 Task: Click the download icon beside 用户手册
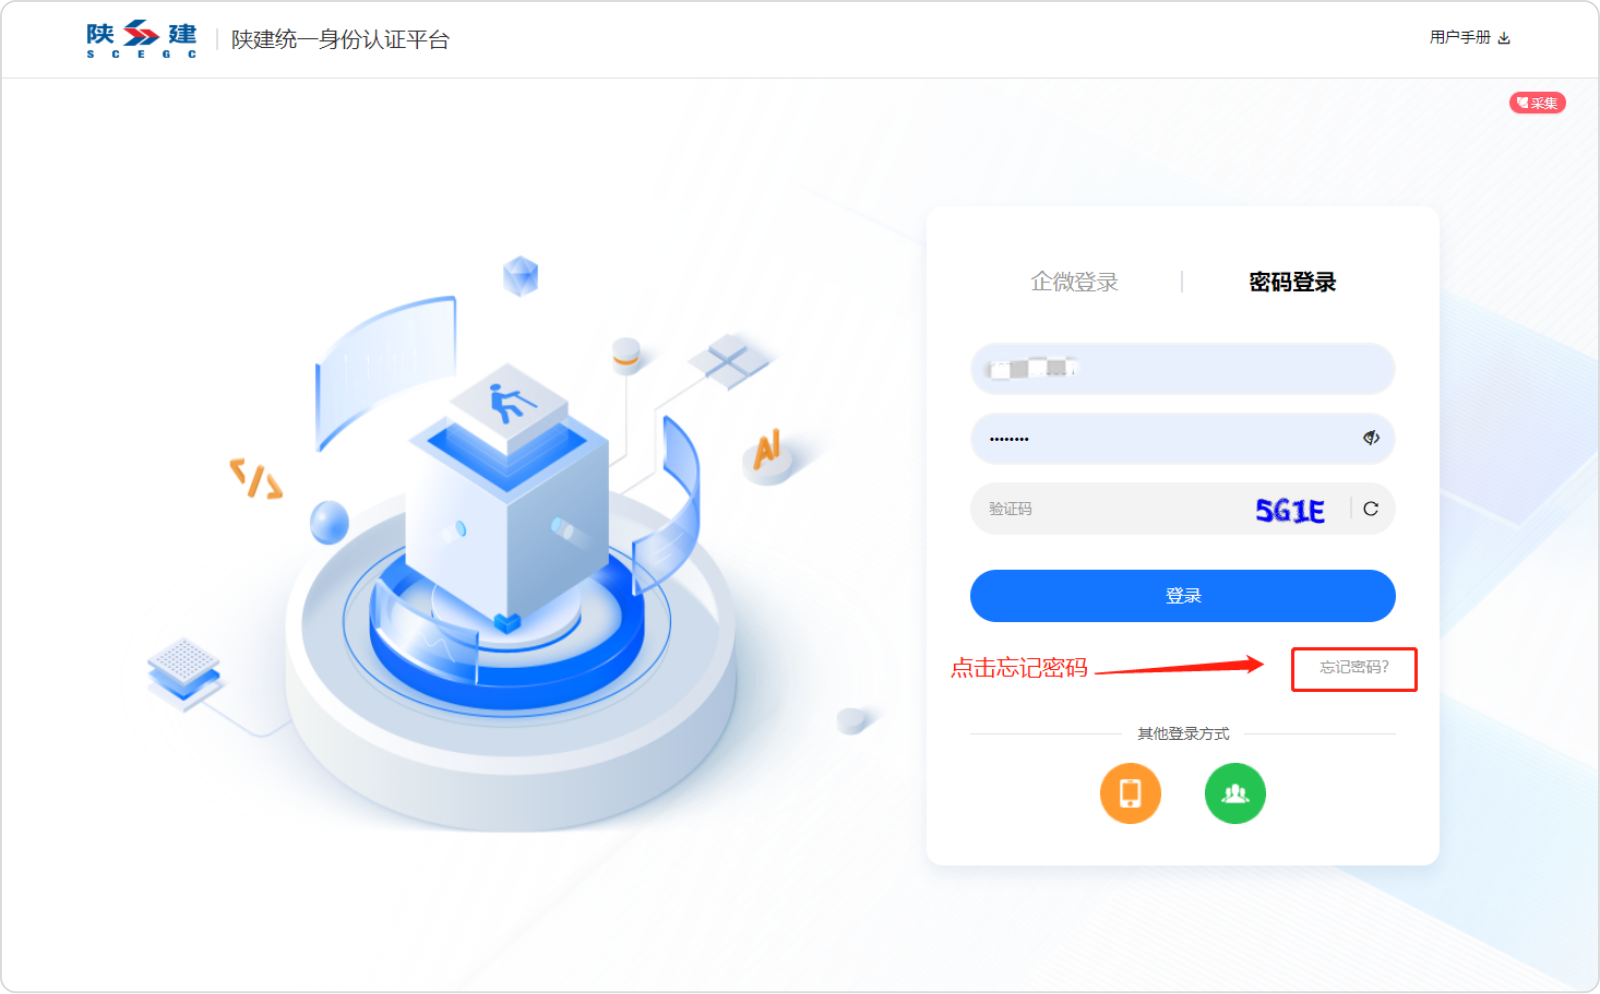coord(1504,38)
